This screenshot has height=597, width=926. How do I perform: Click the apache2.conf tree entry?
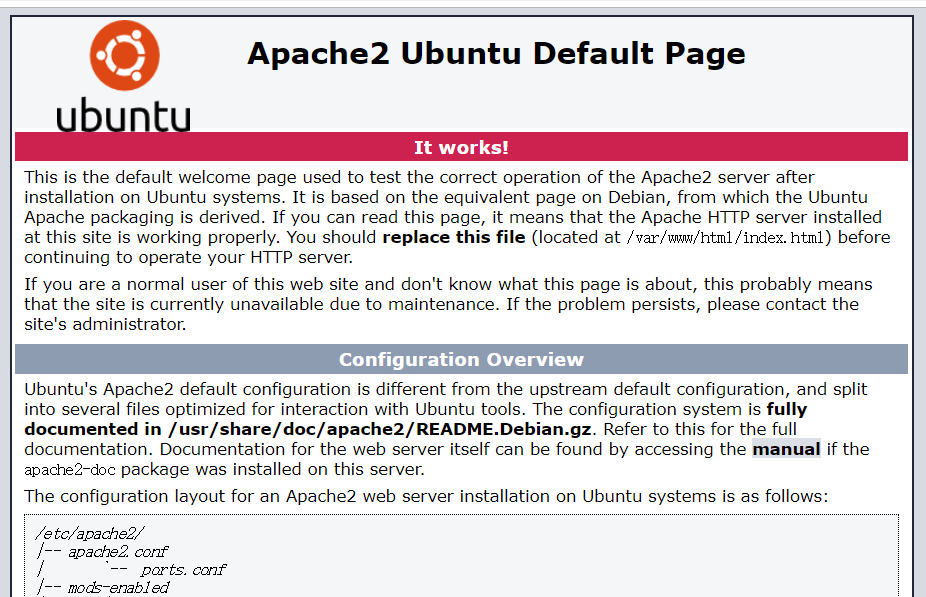(x=118, y=552)
